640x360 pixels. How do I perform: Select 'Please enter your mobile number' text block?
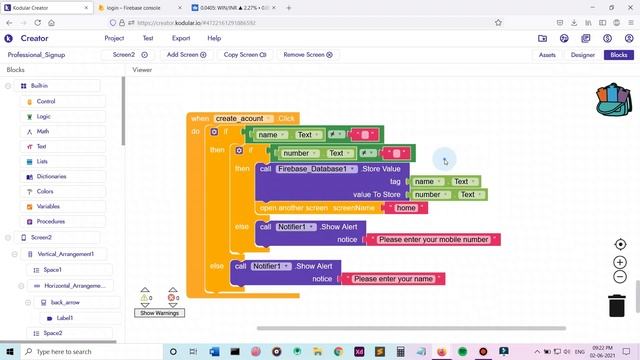click(433, 240)
